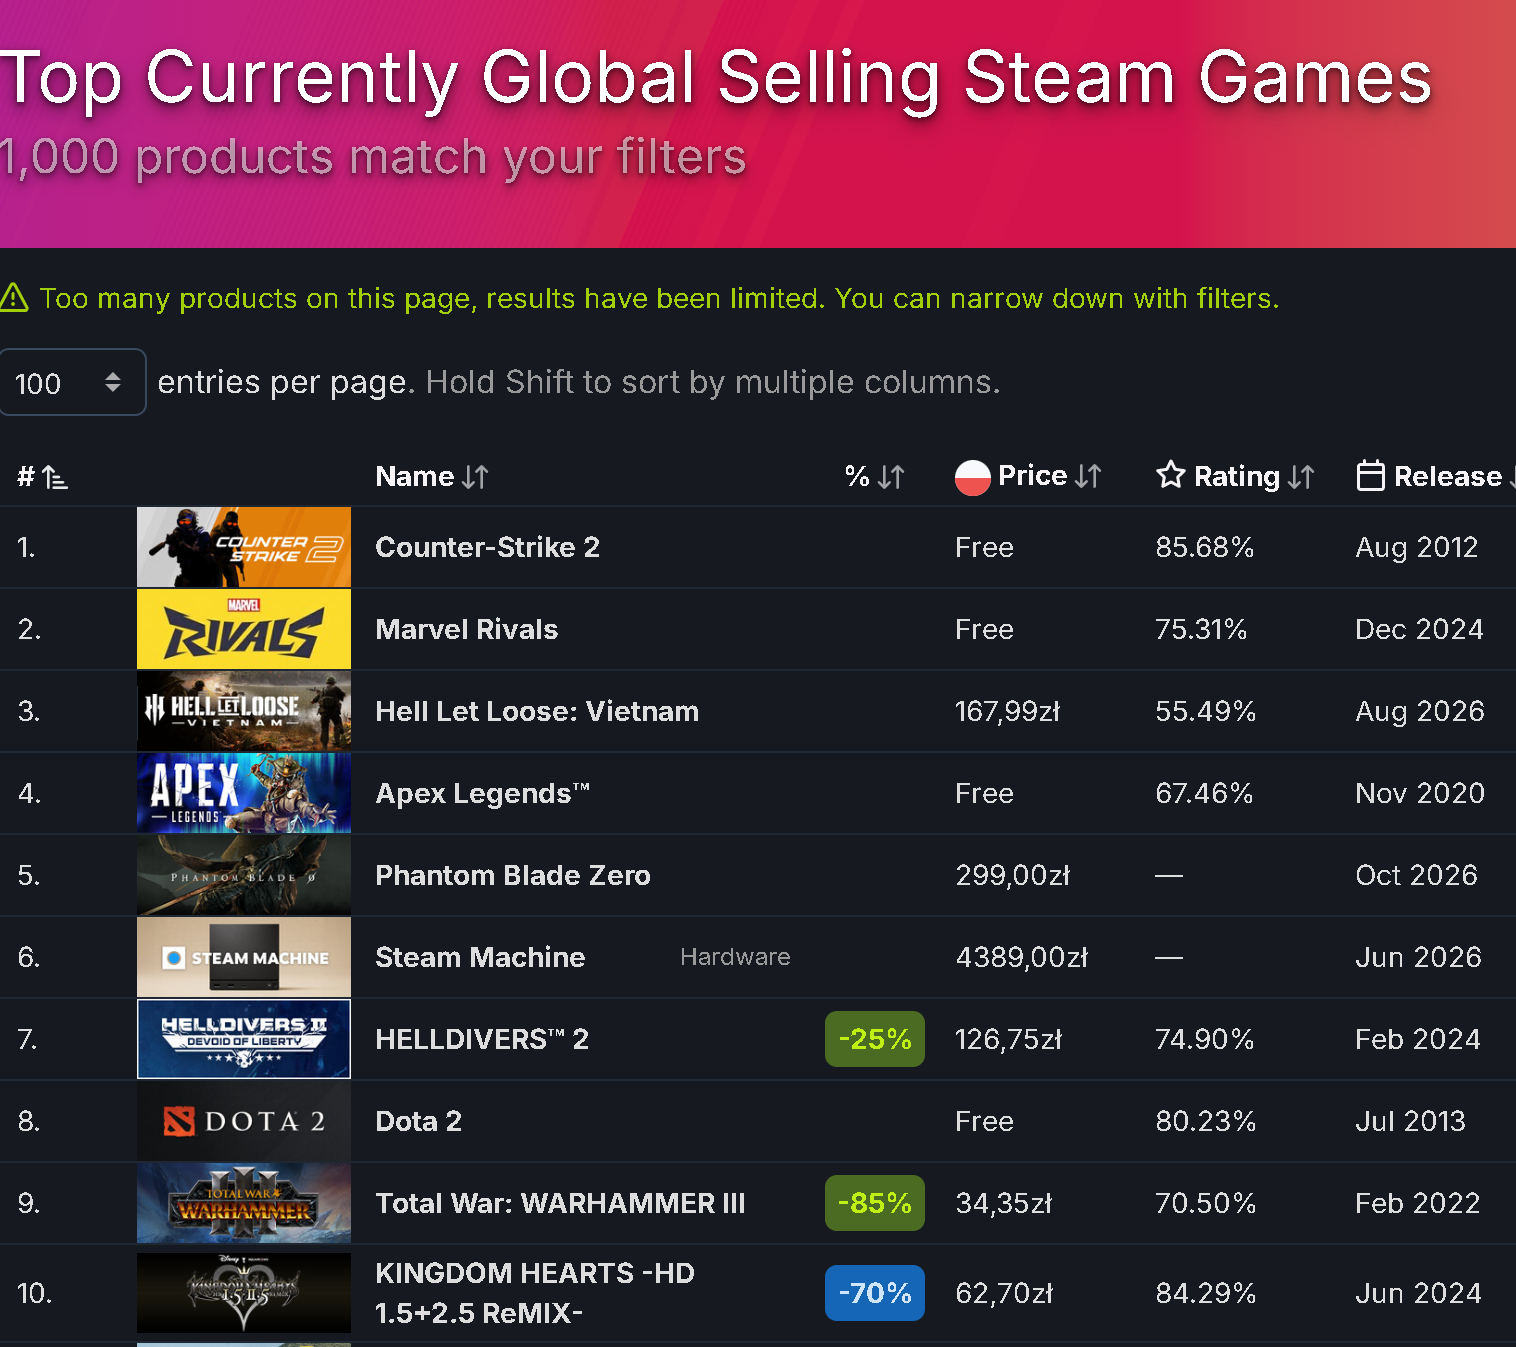Open Apex Legends game link
Viewport: 1516px width, 1347px height.
(x=482, y=793)
